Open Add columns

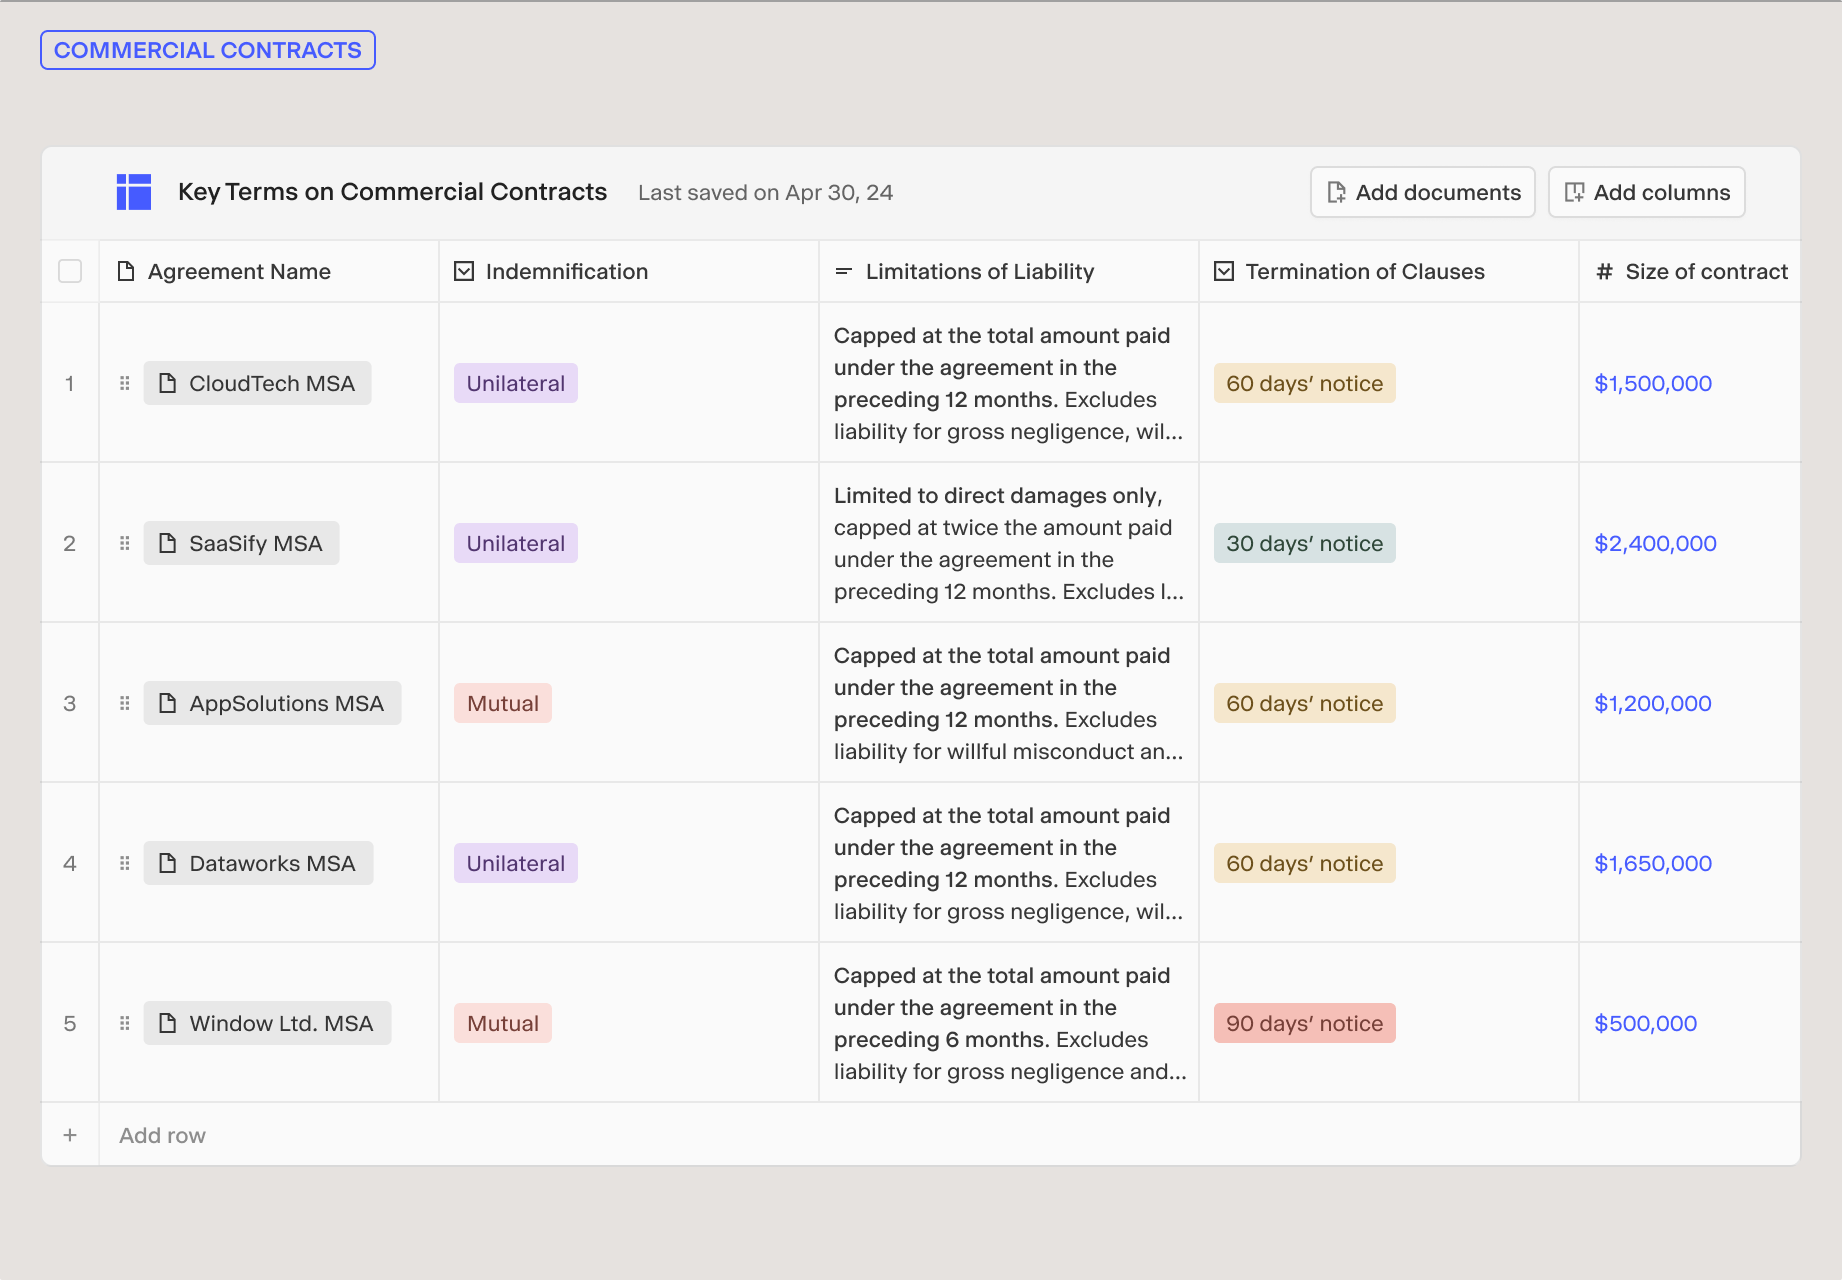point(1646,191)
